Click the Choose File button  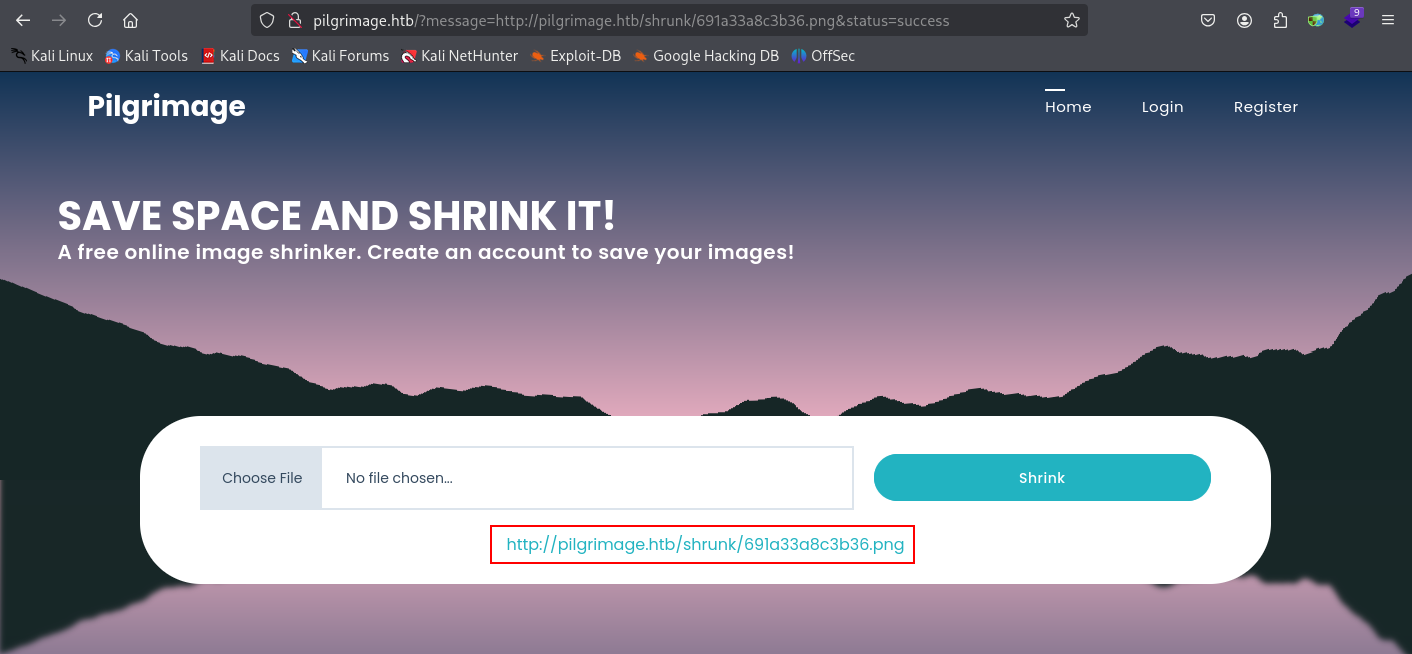point(262,478)
